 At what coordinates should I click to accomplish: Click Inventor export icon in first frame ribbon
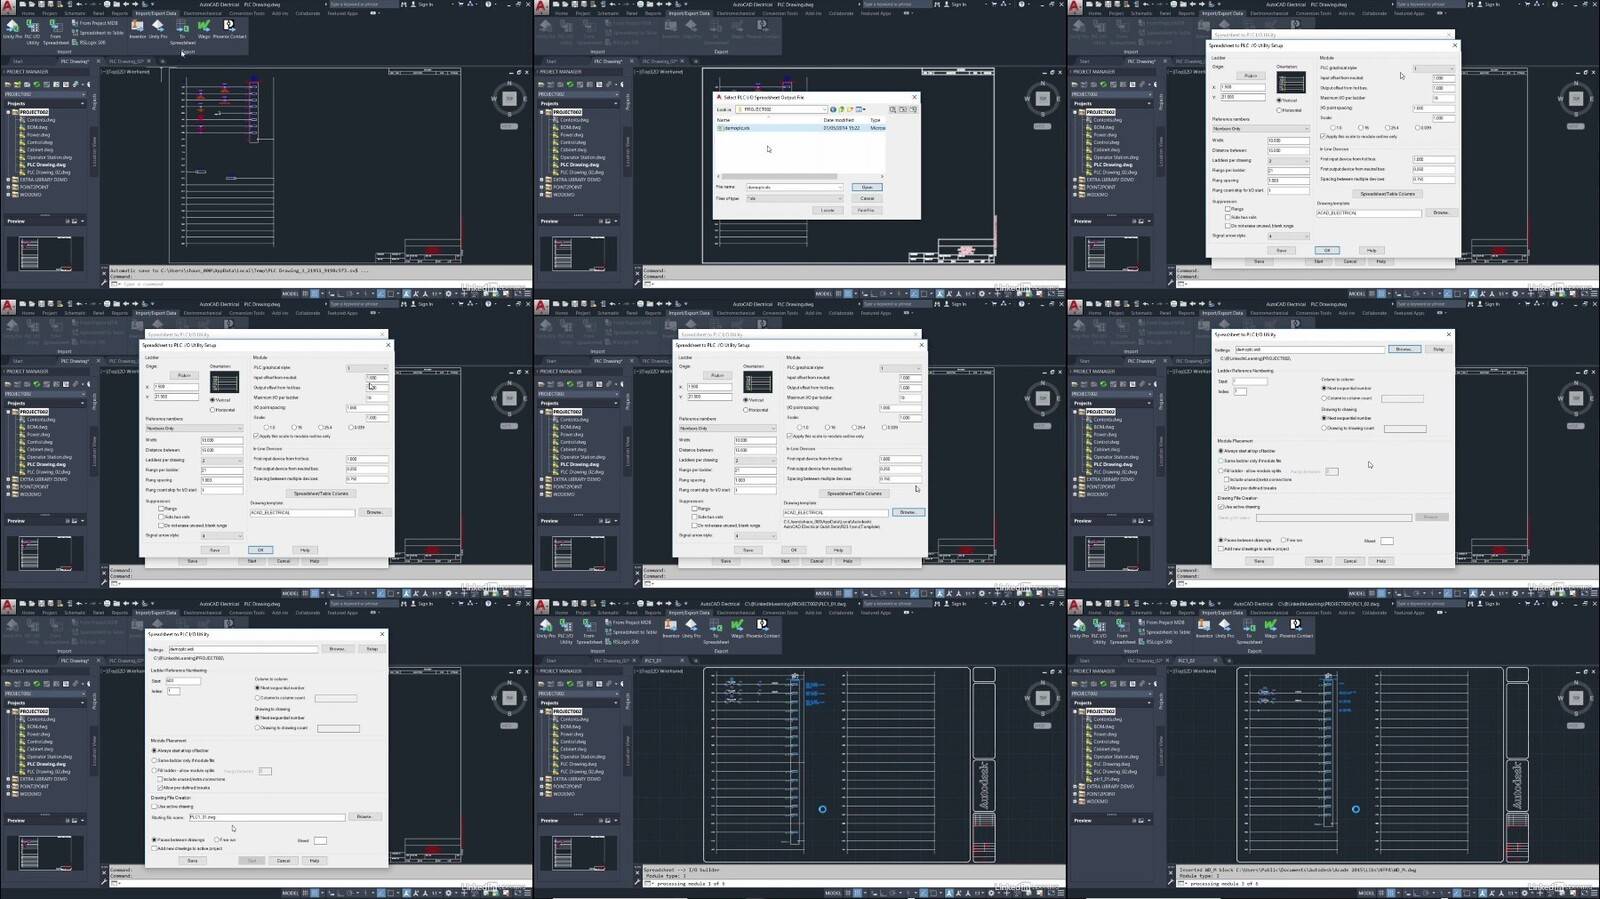tap(138, 28)
